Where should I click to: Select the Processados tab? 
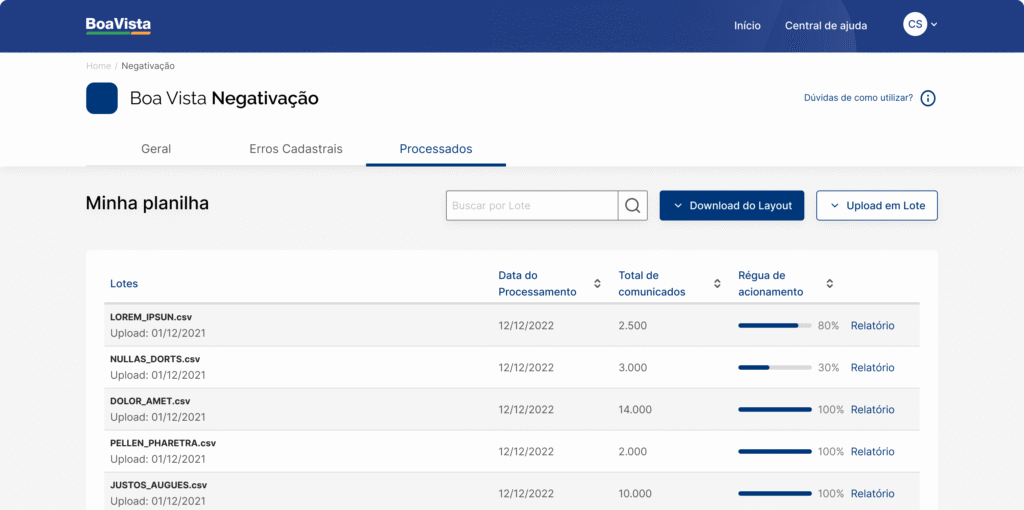436,149
